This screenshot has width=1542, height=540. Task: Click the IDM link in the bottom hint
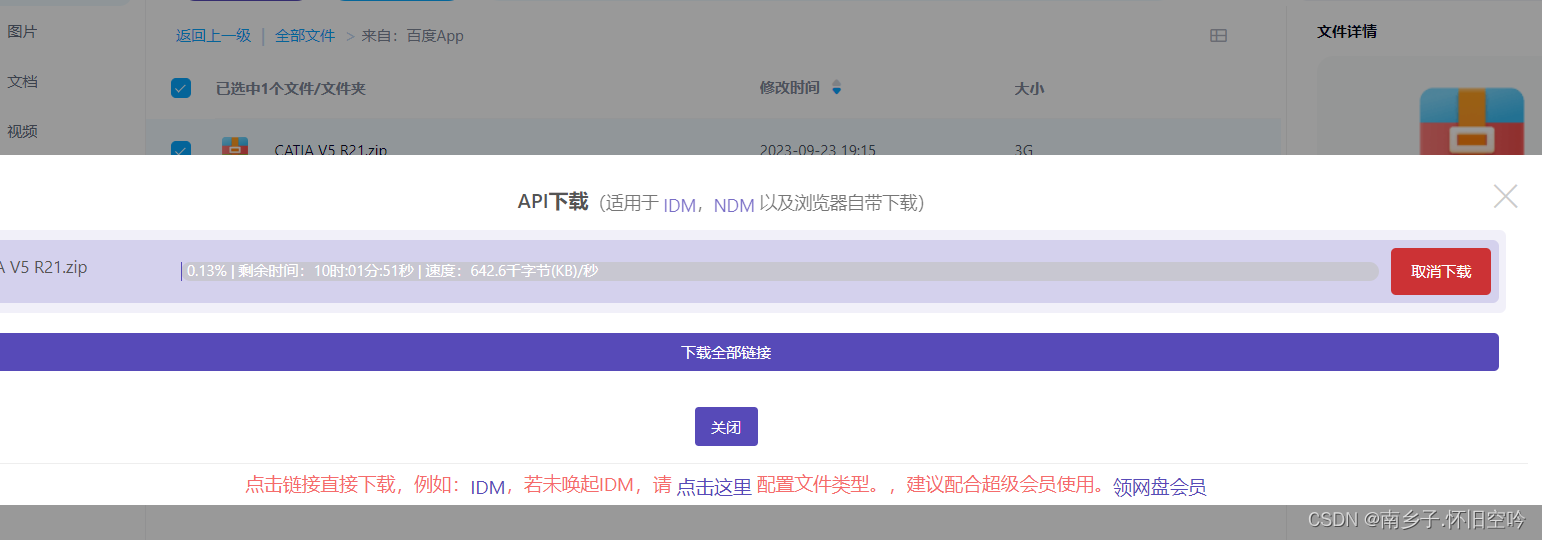[488, 487]
